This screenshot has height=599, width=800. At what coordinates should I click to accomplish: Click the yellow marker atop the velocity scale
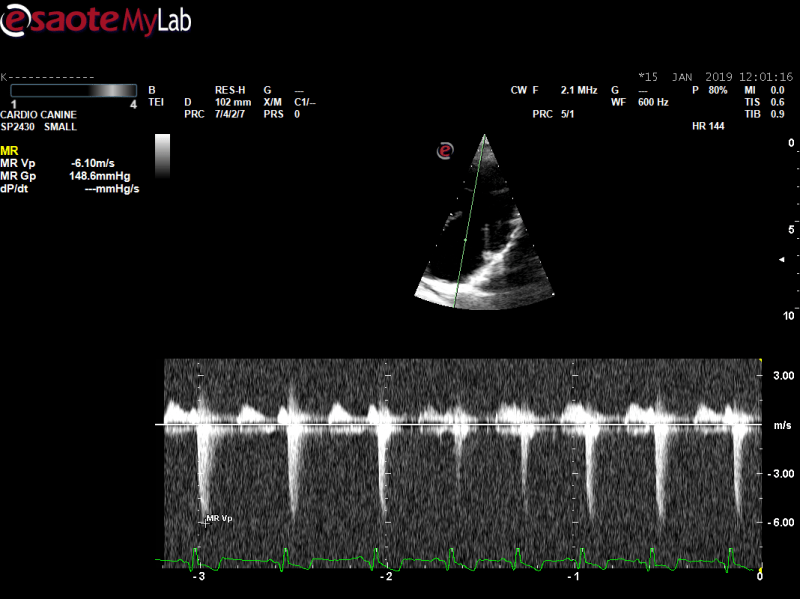tap(761, 361)
